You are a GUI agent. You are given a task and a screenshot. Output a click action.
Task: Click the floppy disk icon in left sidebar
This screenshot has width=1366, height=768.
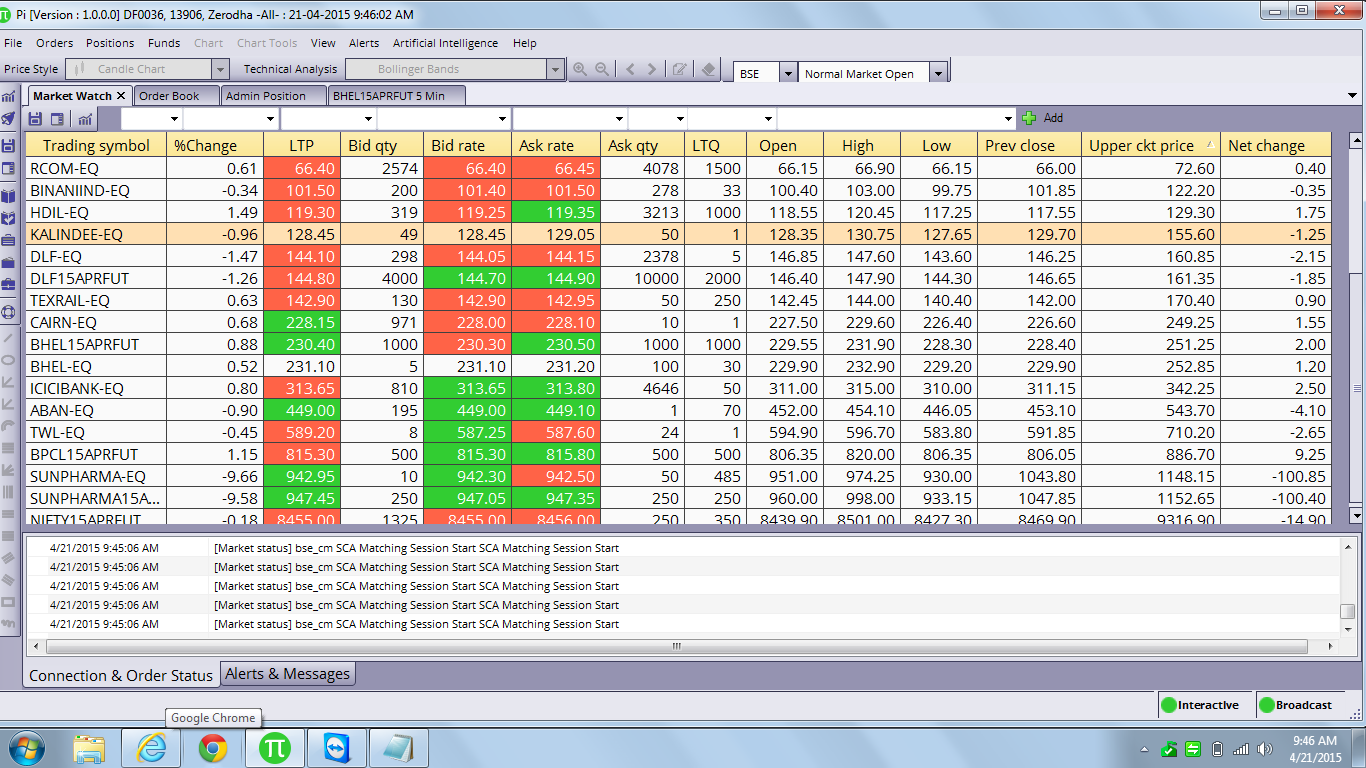tap(9, 145)
